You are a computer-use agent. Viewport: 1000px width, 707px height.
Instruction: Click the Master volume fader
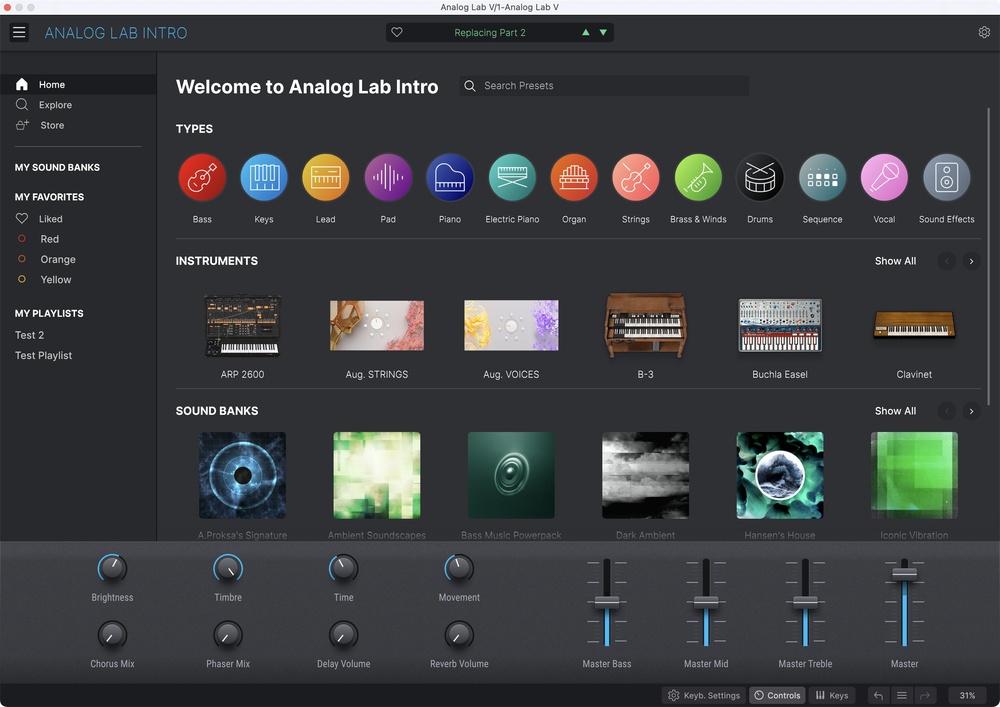coord(904,574)
